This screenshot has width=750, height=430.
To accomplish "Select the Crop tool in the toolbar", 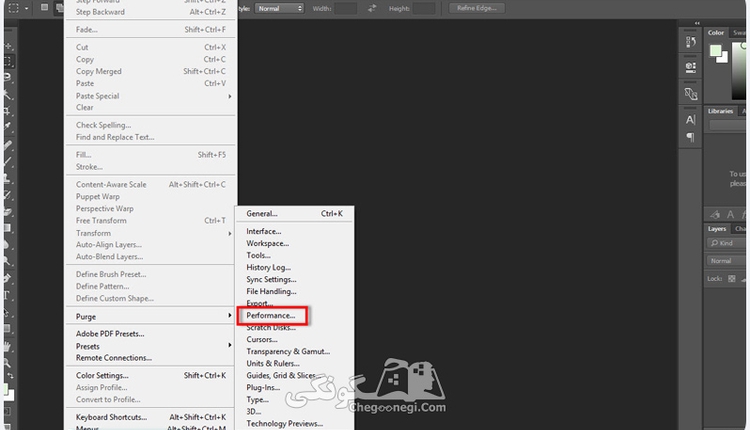I will (7, 111).
